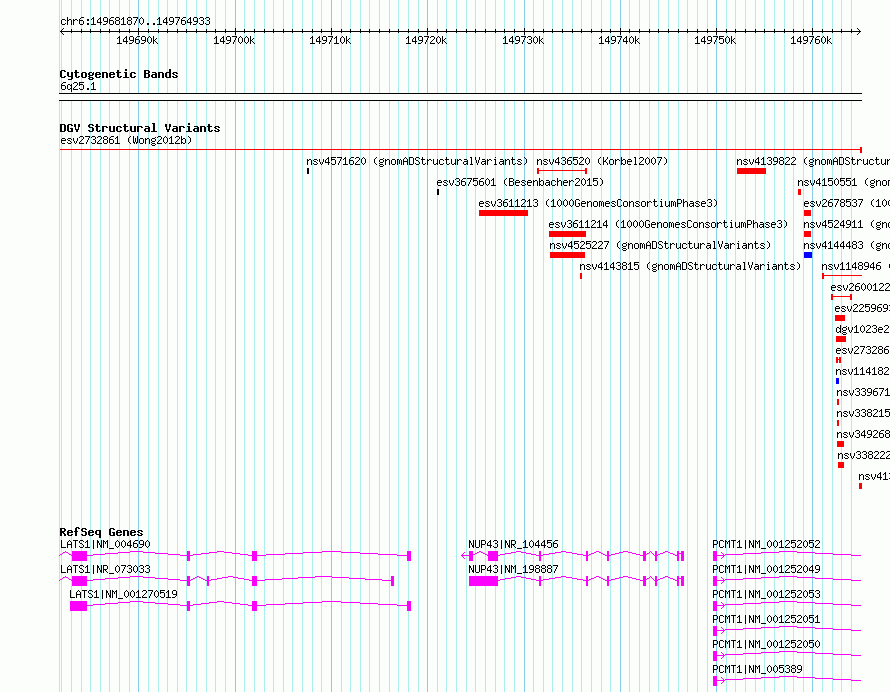Open the nsv4524911 variant label
The height and width of the screenshot is (692, 890).
846,224
